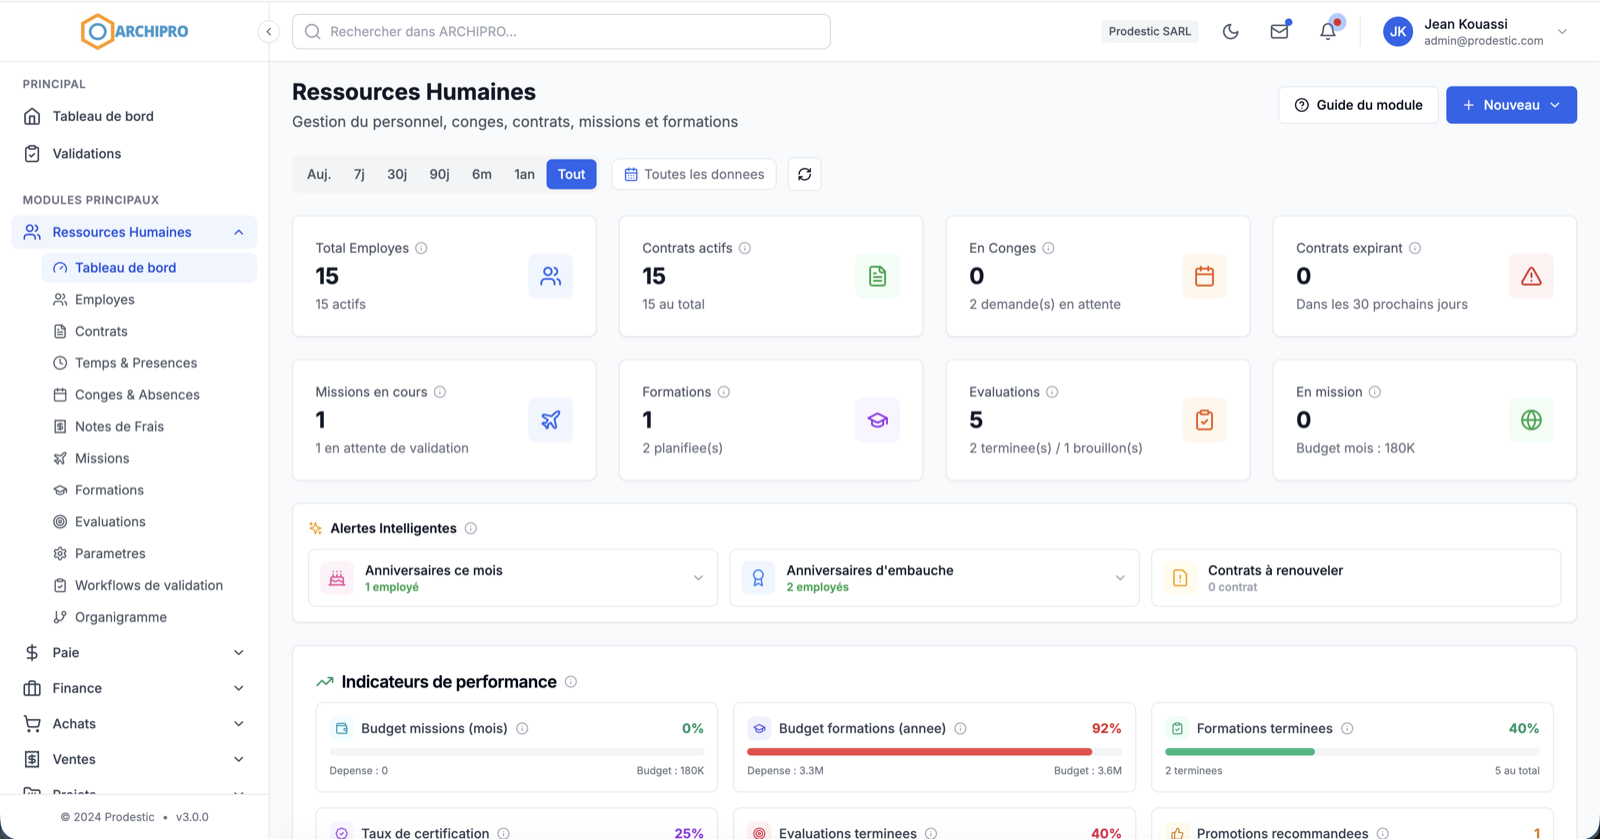Click the En mission globe icon
This screenshot has height=839, width=1600.
pyautogui.click(x=1531, y=420)
